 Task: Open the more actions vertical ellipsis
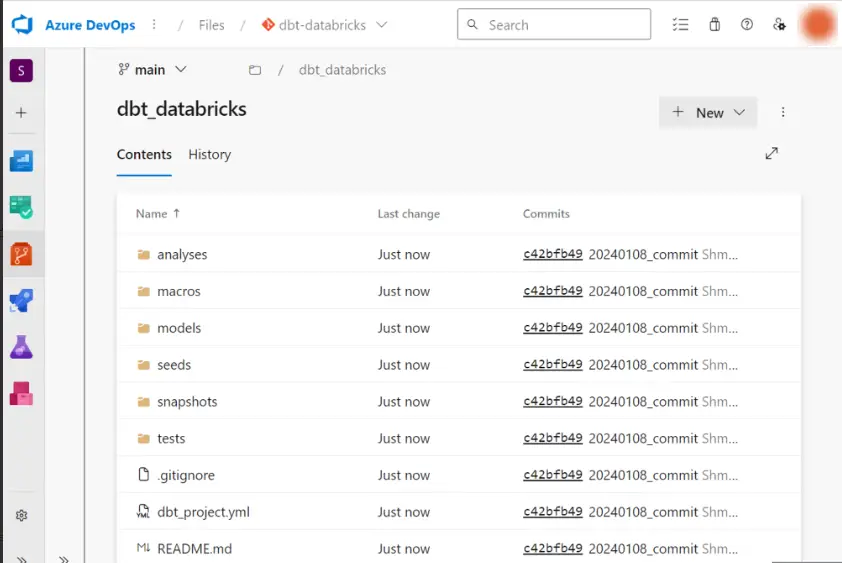pos(783,112)
